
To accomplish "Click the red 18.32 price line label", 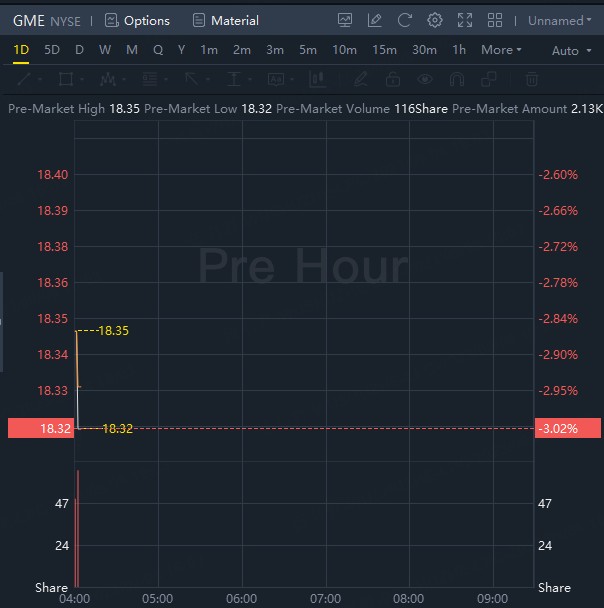I will (x=39, y=428).
